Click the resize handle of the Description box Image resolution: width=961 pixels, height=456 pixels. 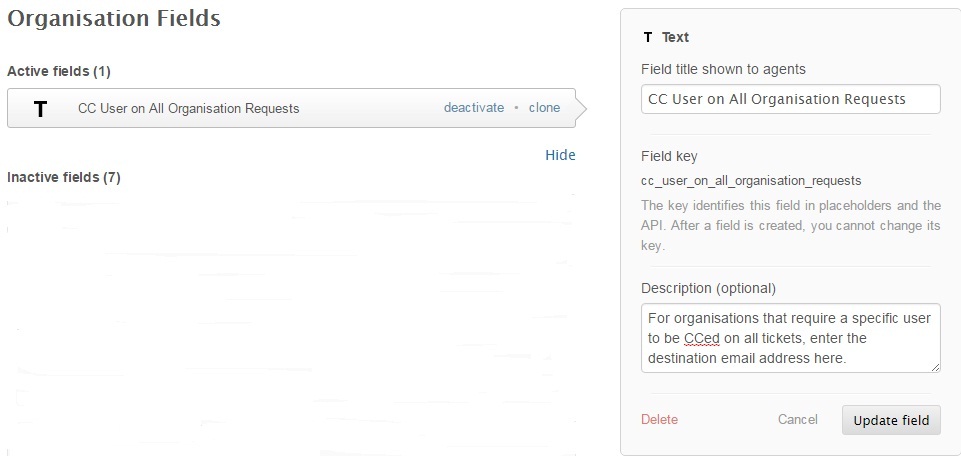pos(935,367)
